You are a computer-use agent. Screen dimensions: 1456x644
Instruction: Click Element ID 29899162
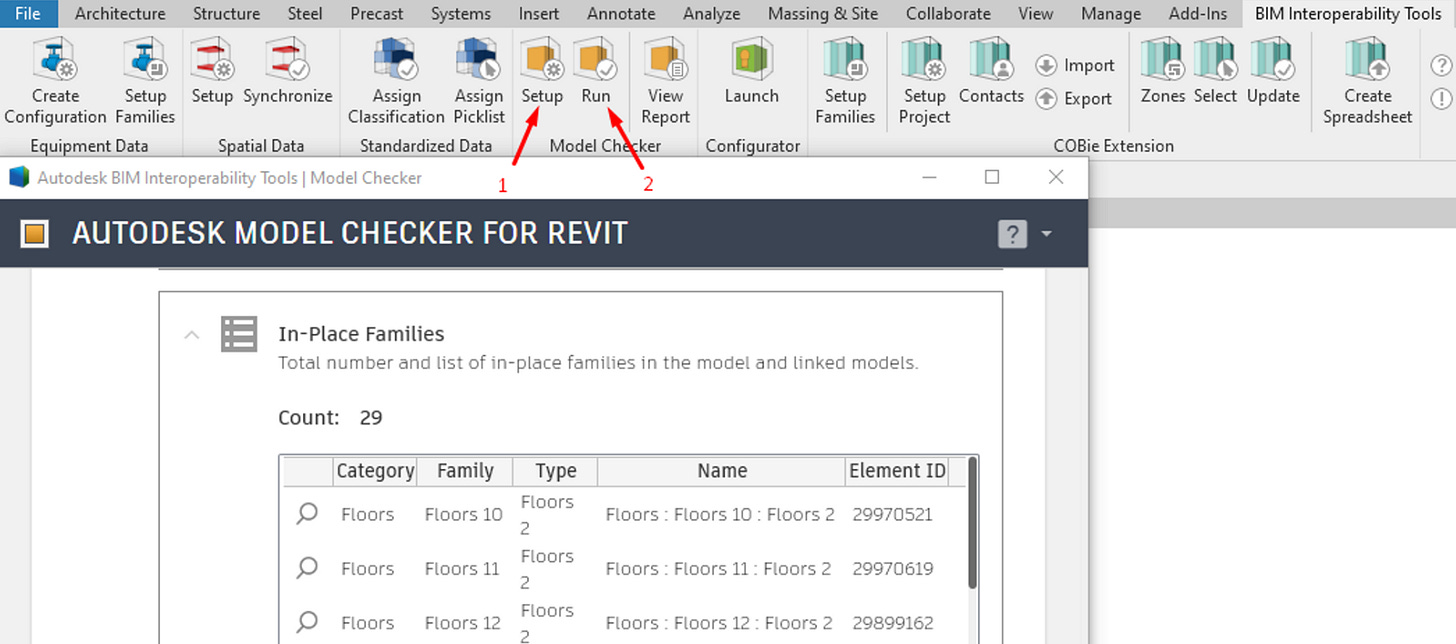892,623
